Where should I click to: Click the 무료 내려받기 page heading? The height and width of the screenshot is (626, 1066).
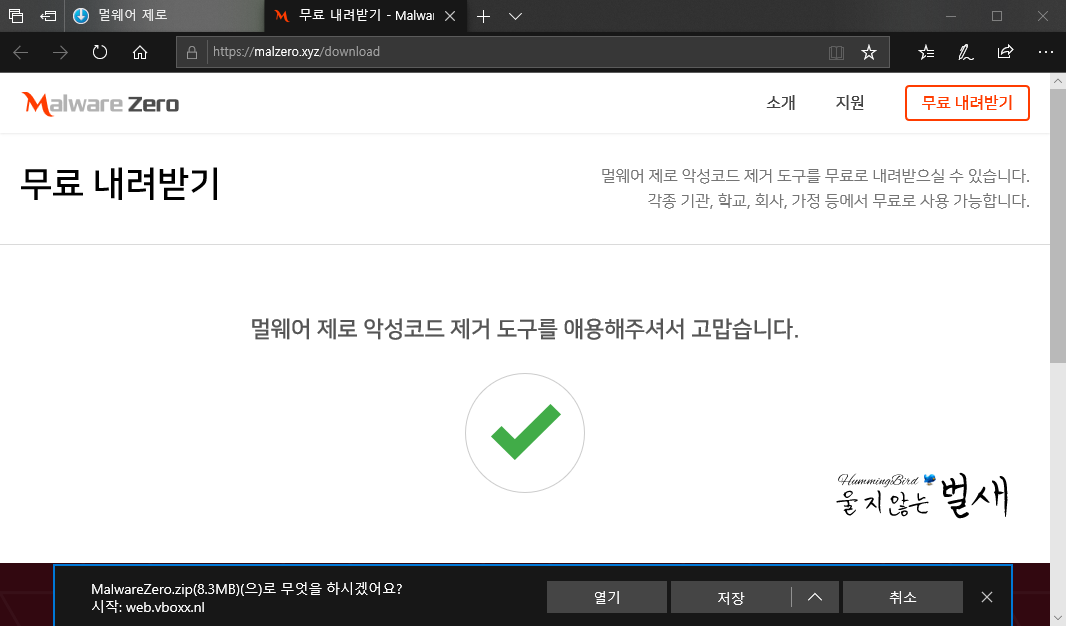pos(120,184)
